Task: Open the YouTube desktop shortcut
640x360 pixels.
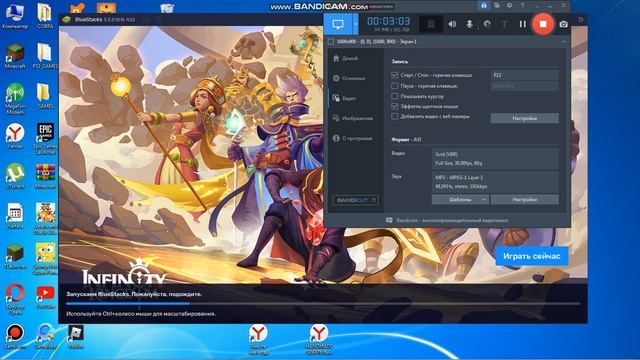Action: point(45,296)
